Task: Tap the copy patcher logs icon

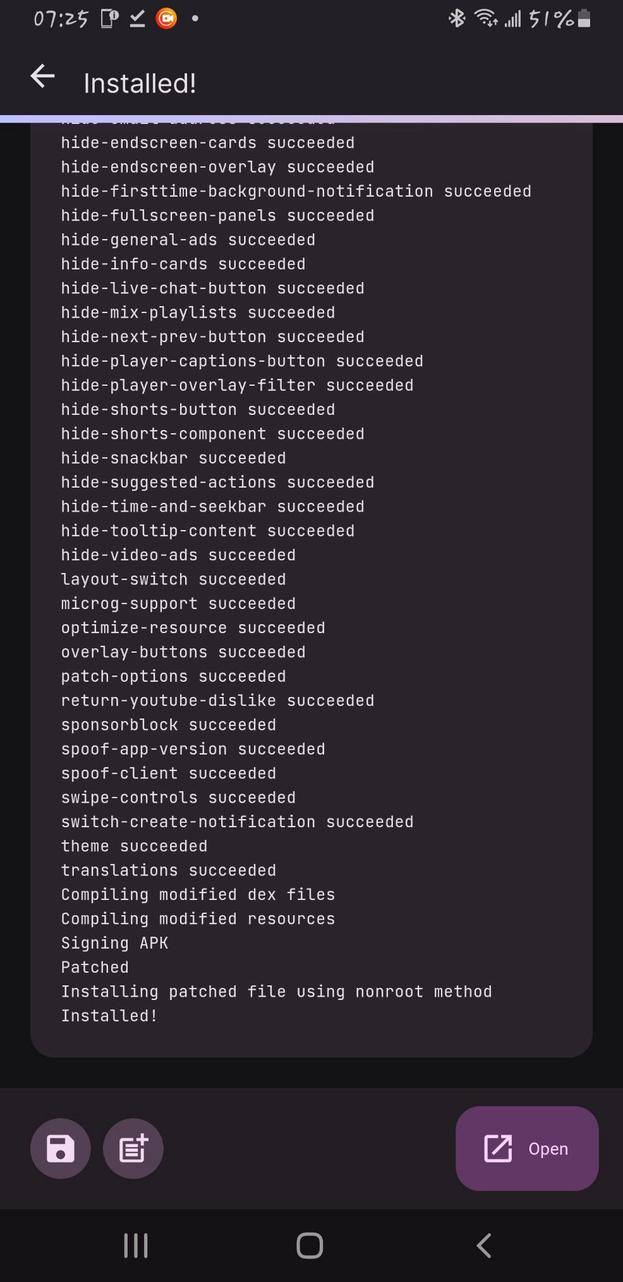Action: point(133,1148)
